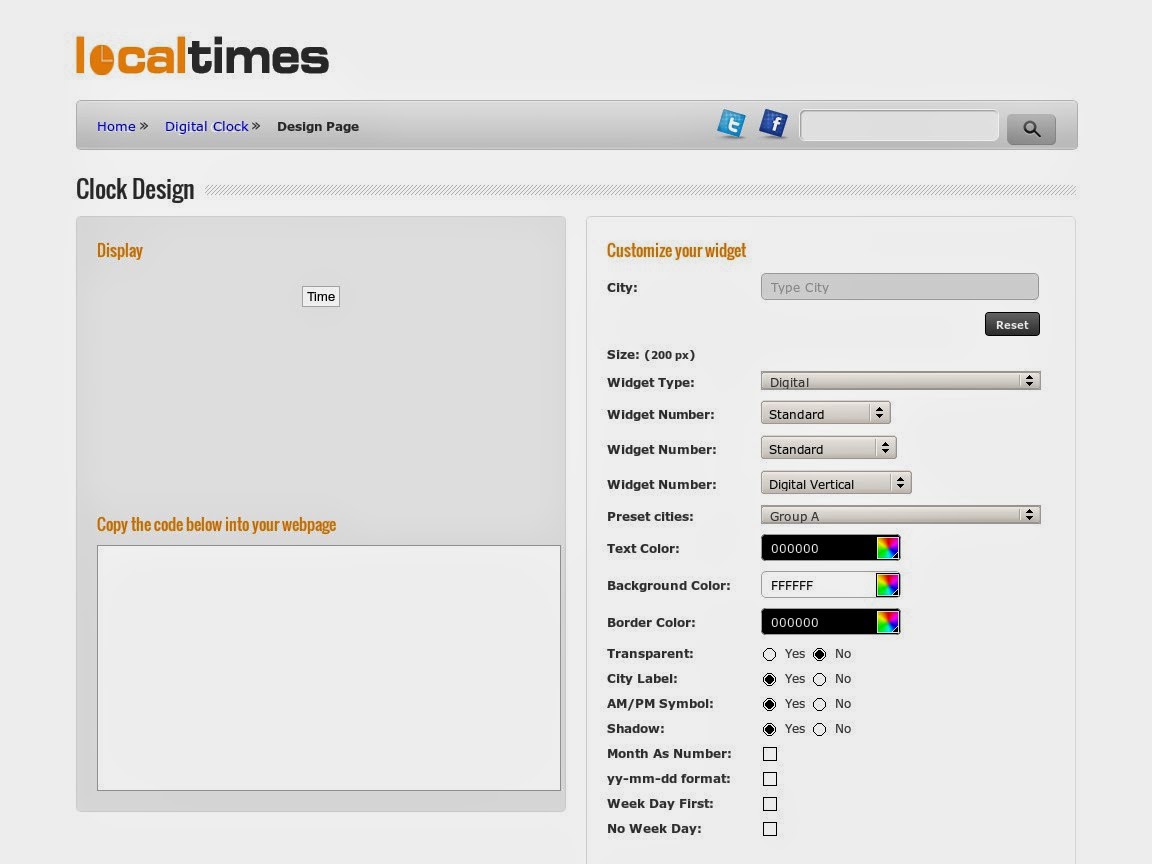Select Shadow No radio button
The width and height of the screenshot is (1152, 864).
coord(819,729)
